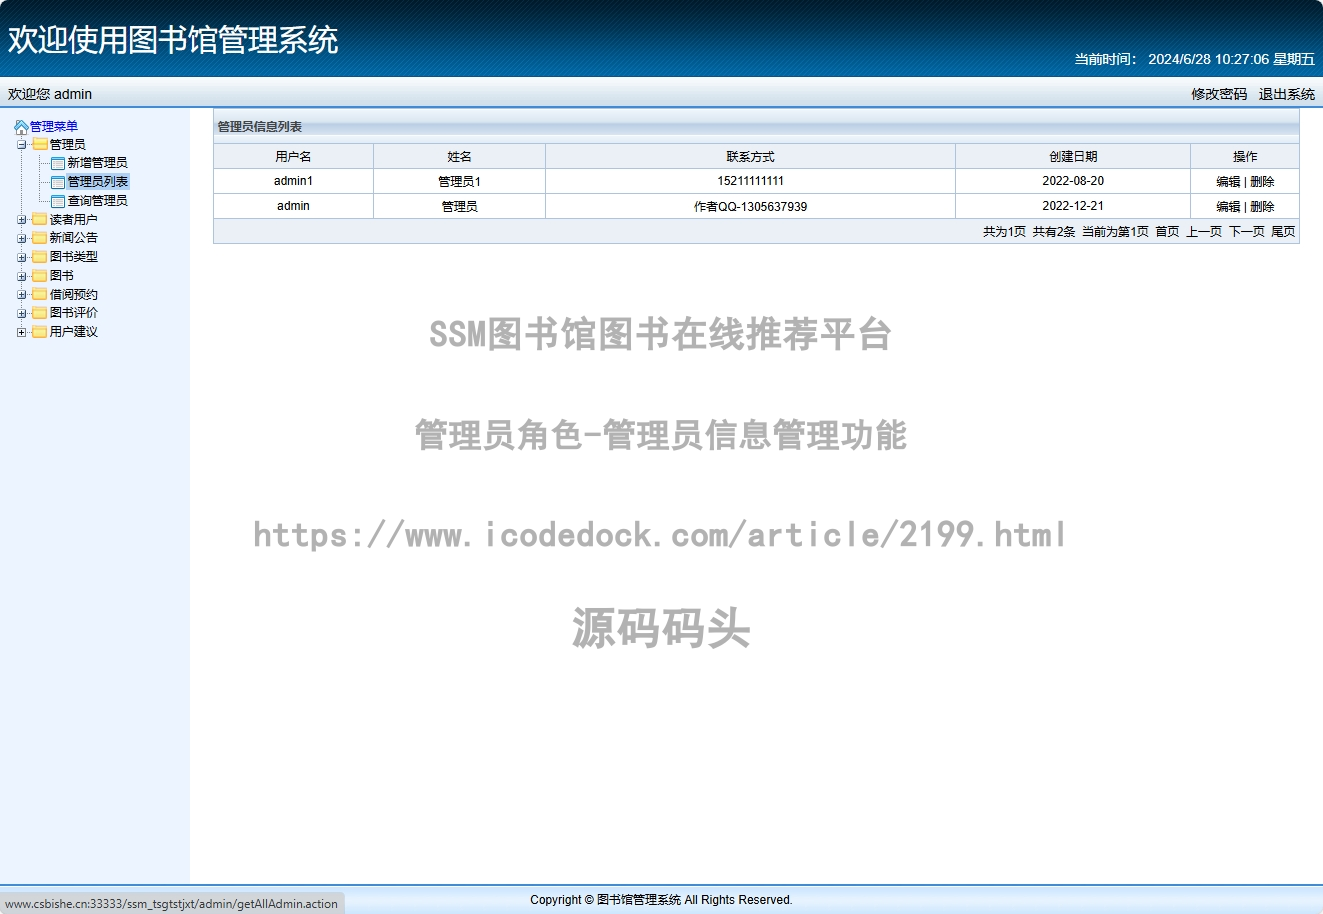Go to 下一页 in pagination
The width and height of the screenshot is (1323, 914).
1247,232
